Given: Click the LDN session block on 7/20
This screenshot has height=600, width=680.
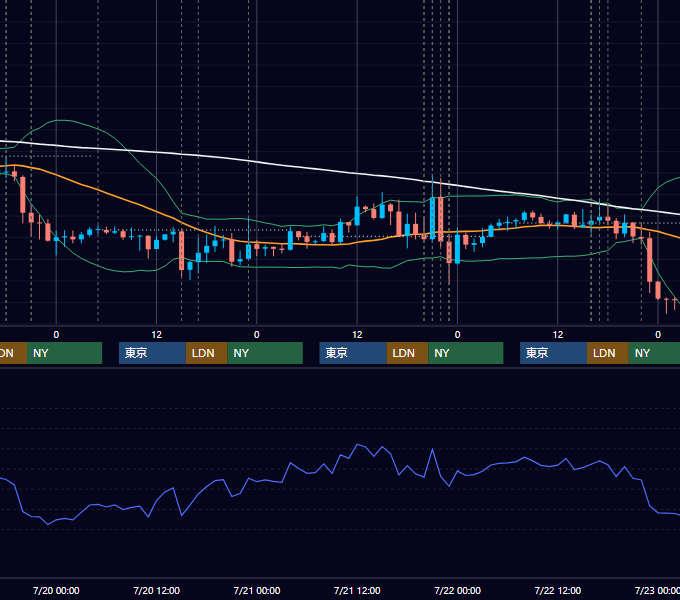Looking at the screenshot, I should click(206, 353).
